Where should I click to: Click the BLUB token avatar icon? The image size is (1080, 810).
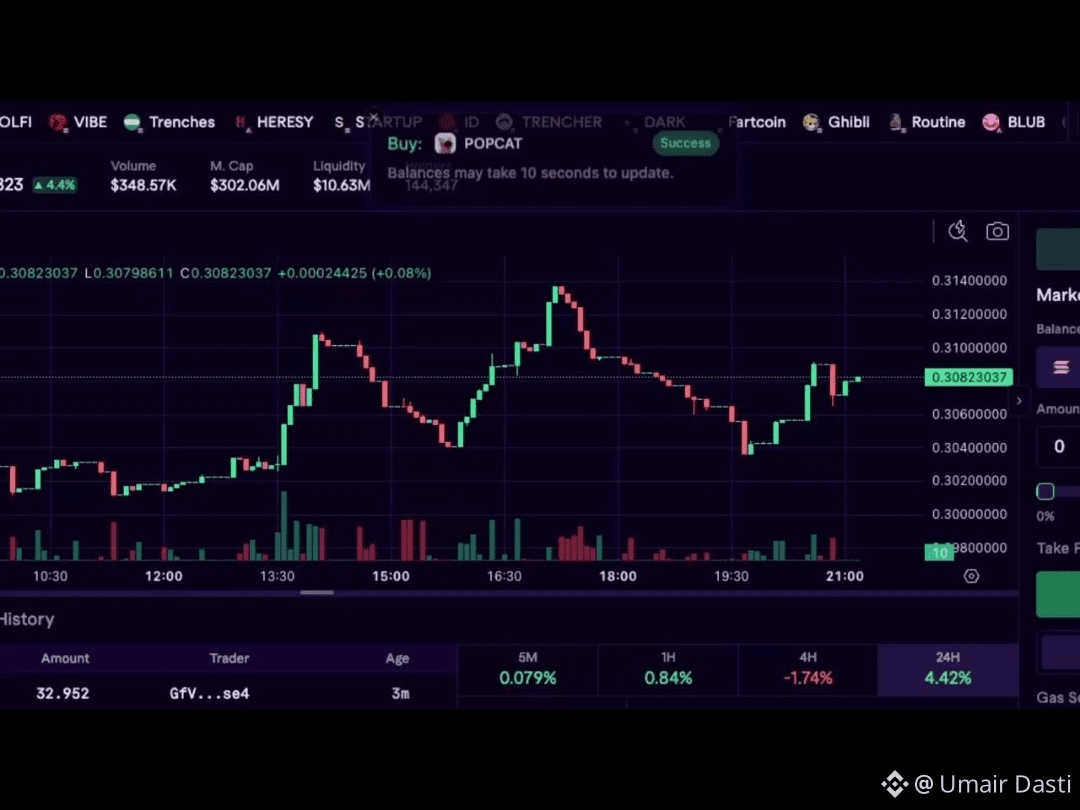tap(991, 123)
